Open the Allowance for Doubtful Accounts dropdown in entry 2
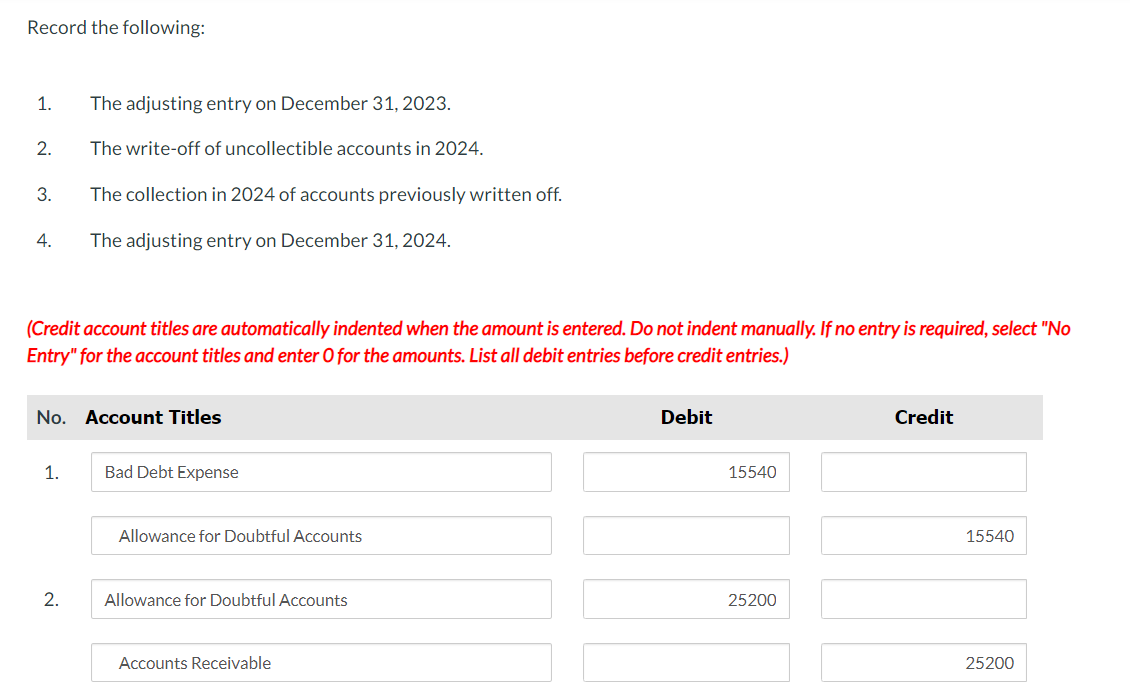The height and width of the screenshot is (698, 1130). pyautogui.click(x=320, y=599)
